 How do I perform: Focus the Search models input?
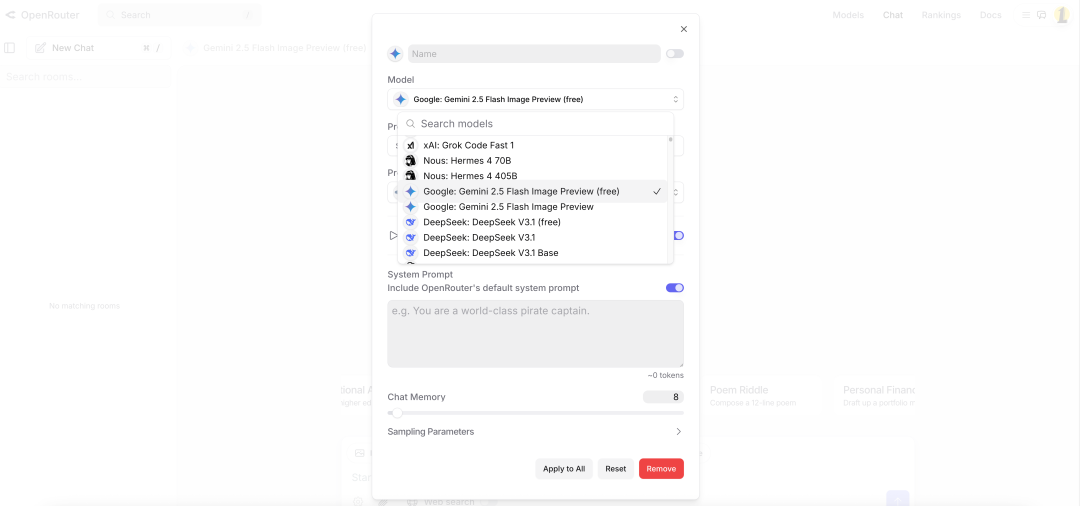click(x=536, y=124)
